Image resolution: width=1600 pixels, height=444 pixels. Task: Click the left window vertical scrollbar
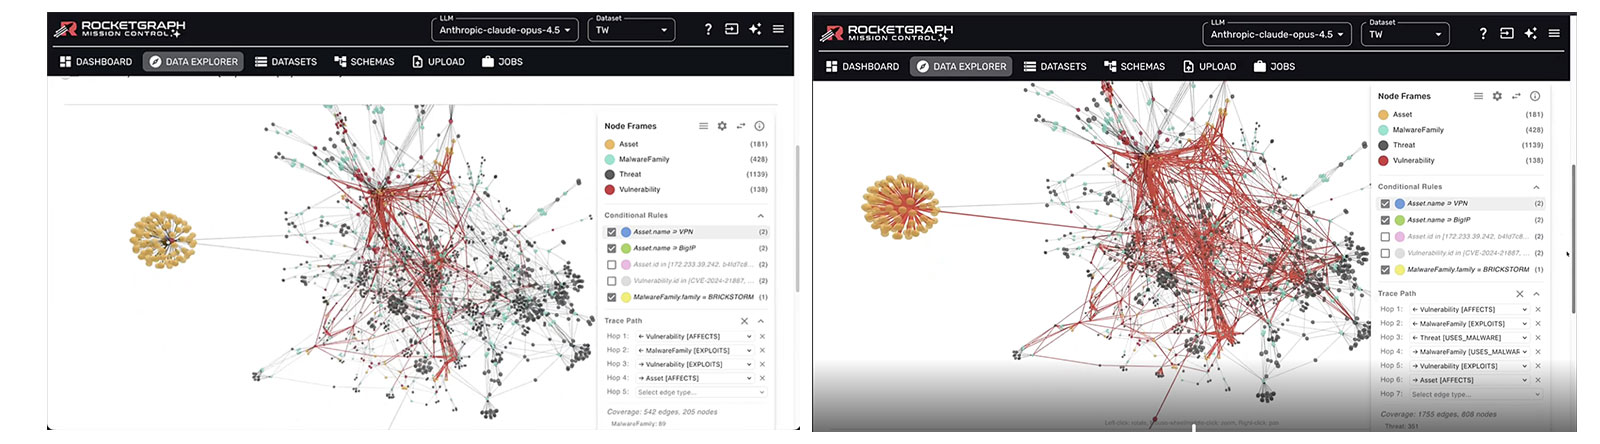(796, 218)
